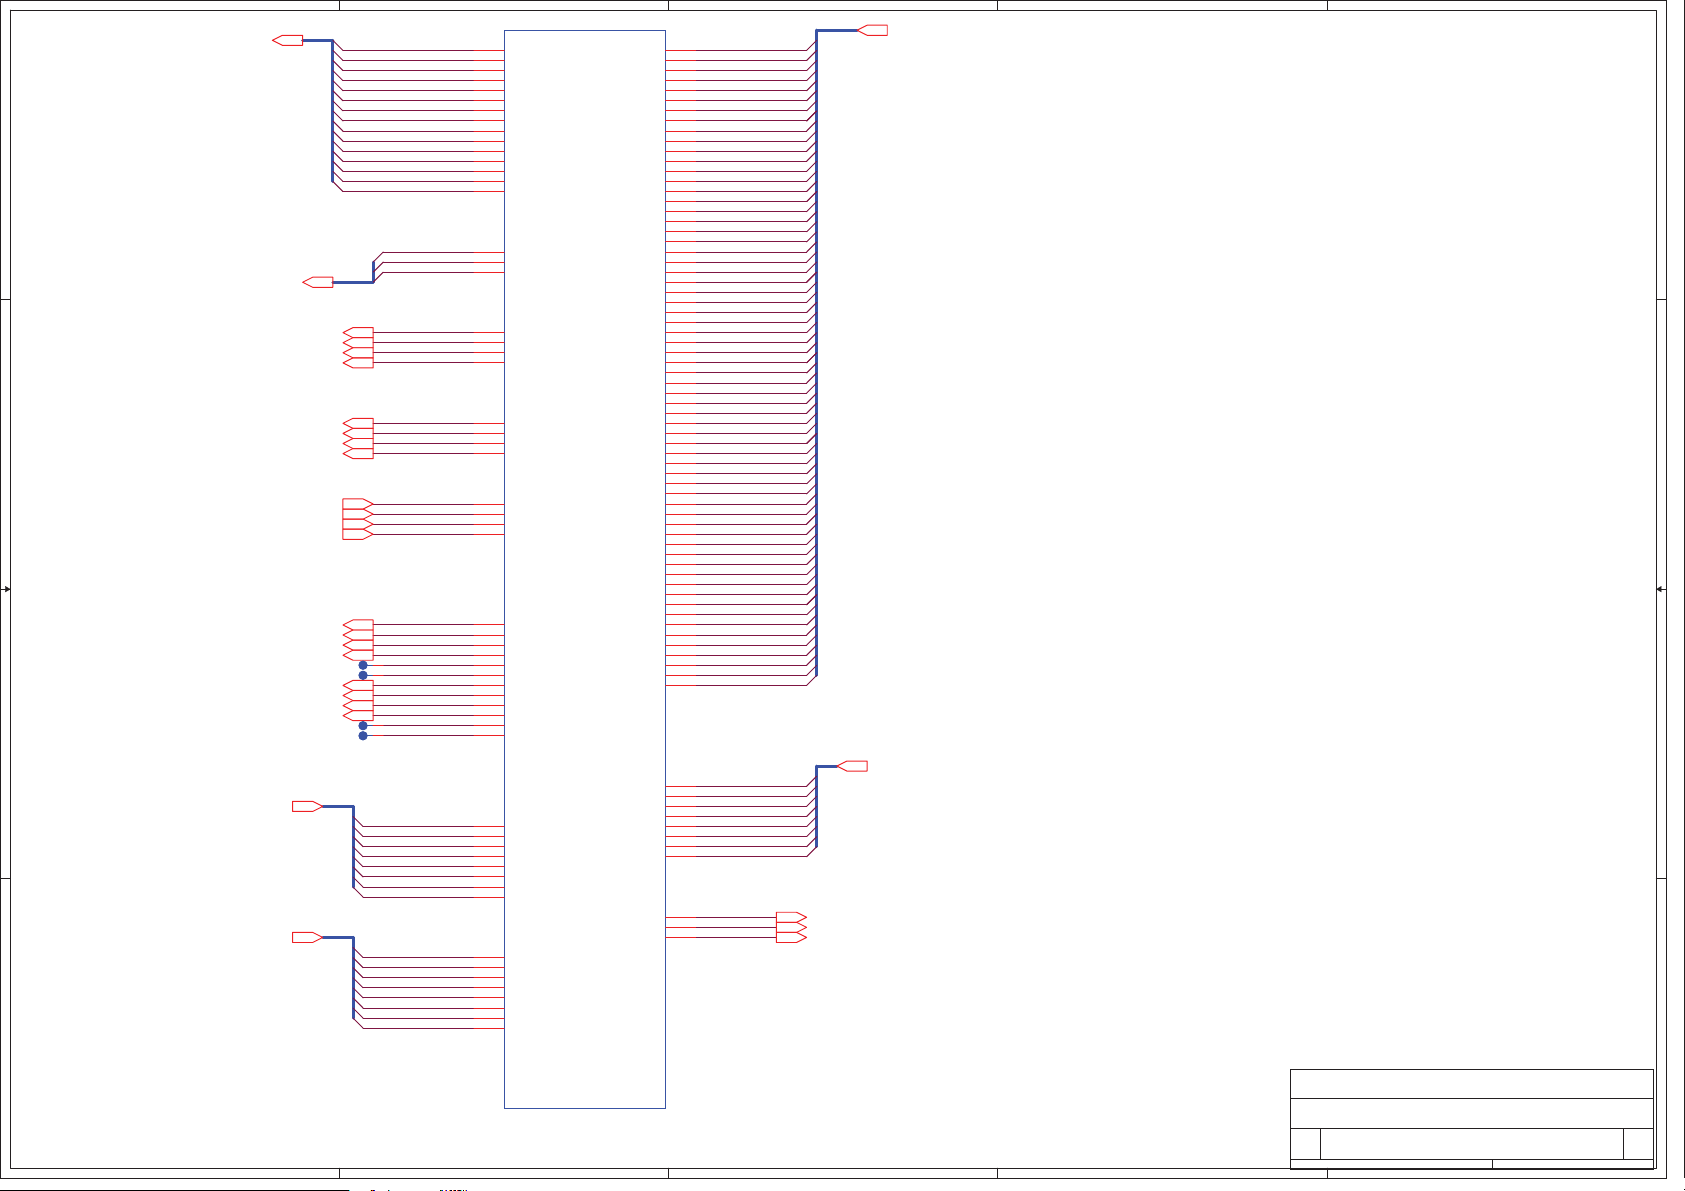Image resolution: width=1685 pixels, height=1191 pixels.
Task: Select the lowest left-side bus port
Action: (x=307, y=937)
